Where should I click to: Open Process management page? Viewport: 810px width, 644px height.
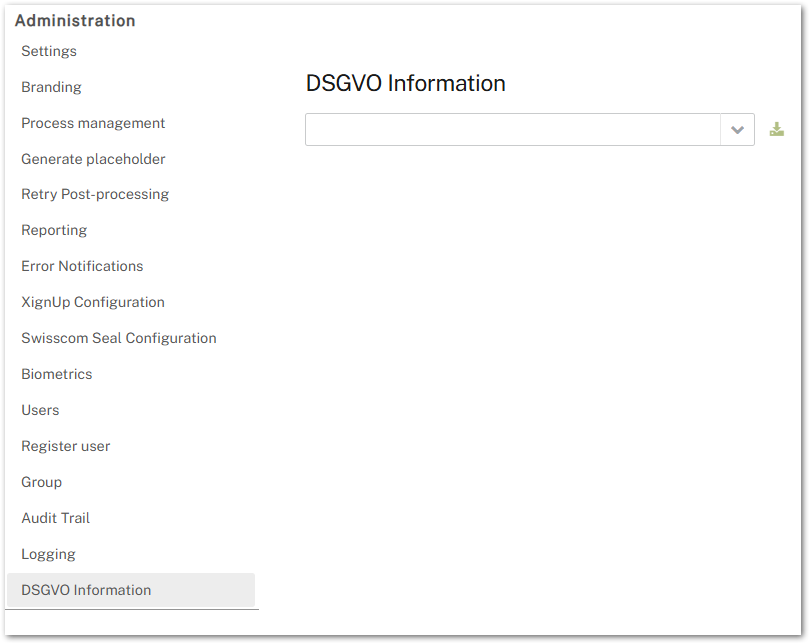[x=93, y=123]
